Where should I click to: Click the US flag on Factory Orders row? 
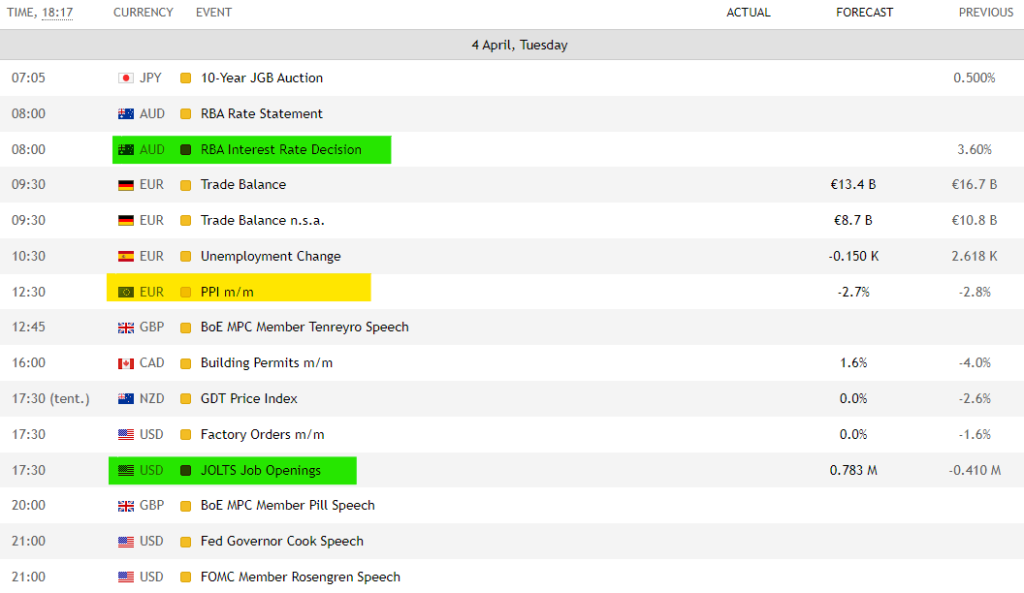point(125,434)
